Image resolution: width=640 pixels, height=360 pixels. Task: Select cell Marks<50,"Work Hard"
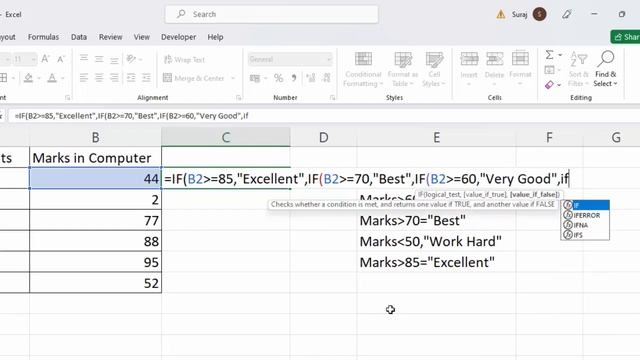click(436, 241)
